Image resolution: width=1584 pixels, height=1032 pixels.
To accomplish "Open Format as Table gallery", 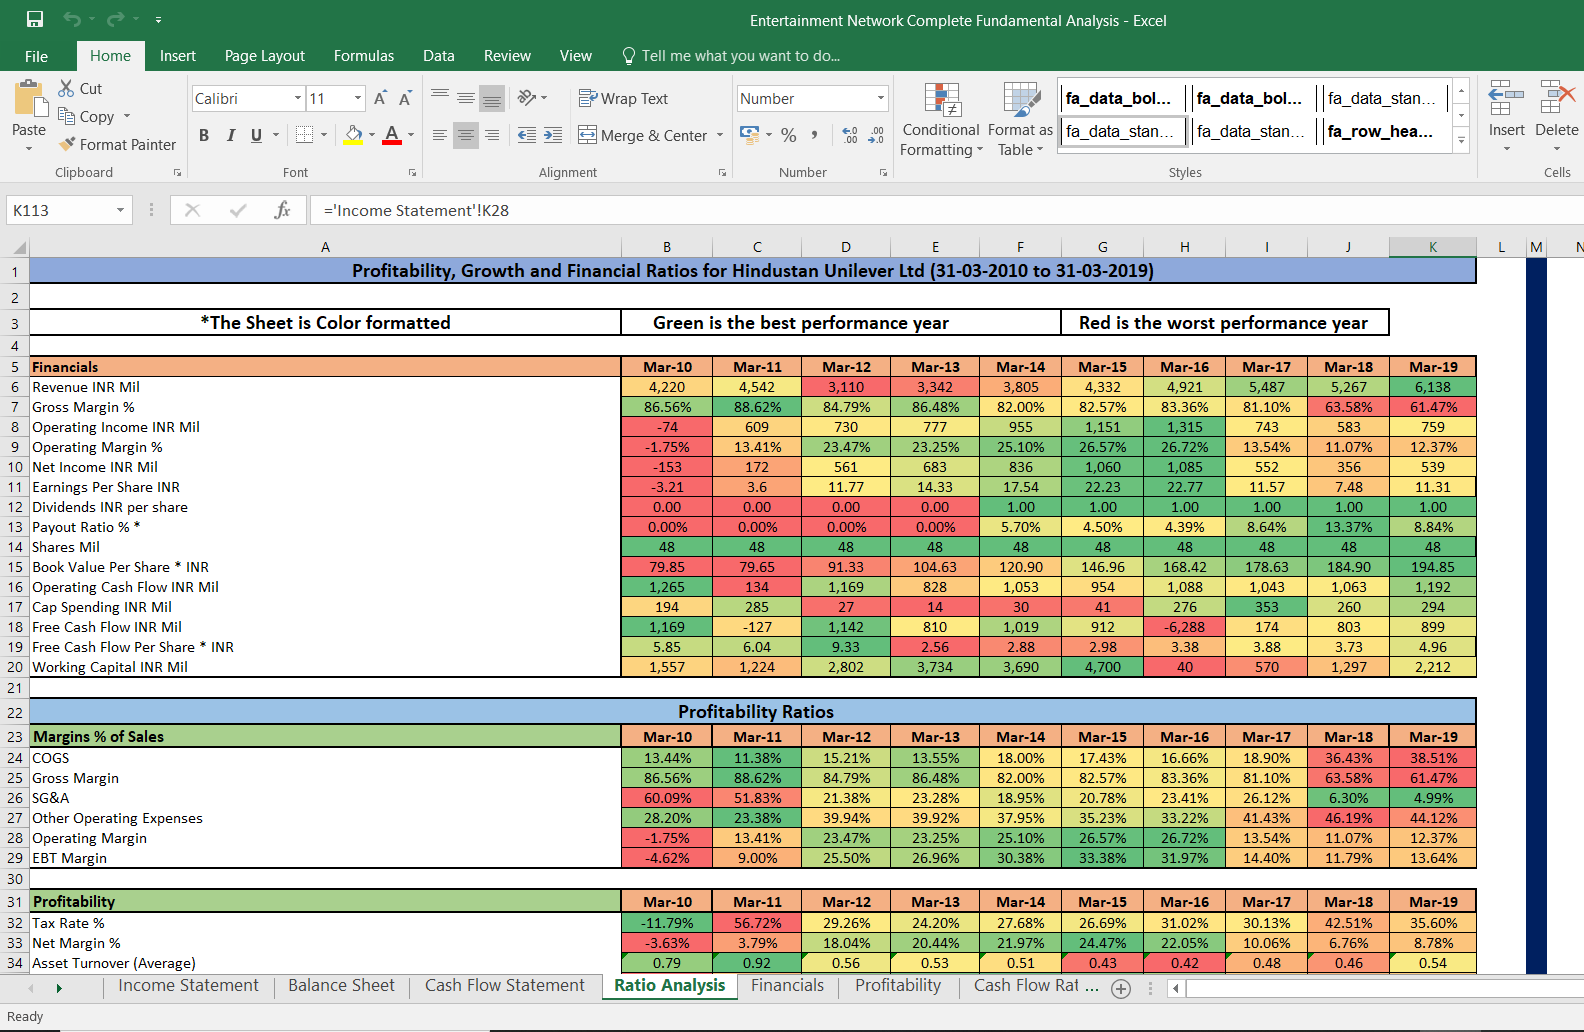I will pos(1020,120).
